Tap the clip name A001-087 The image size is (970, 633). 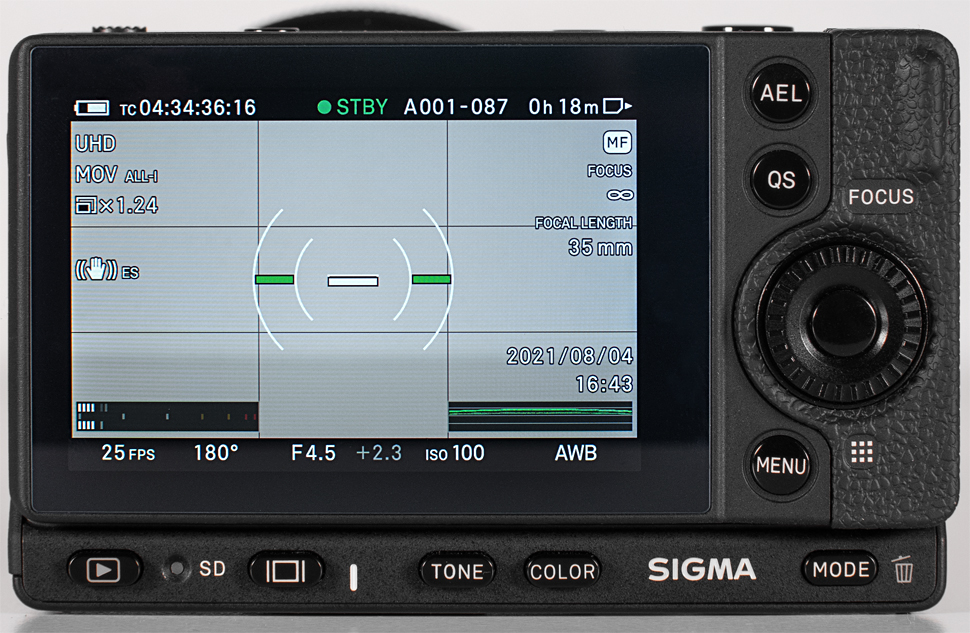(456, 108)
